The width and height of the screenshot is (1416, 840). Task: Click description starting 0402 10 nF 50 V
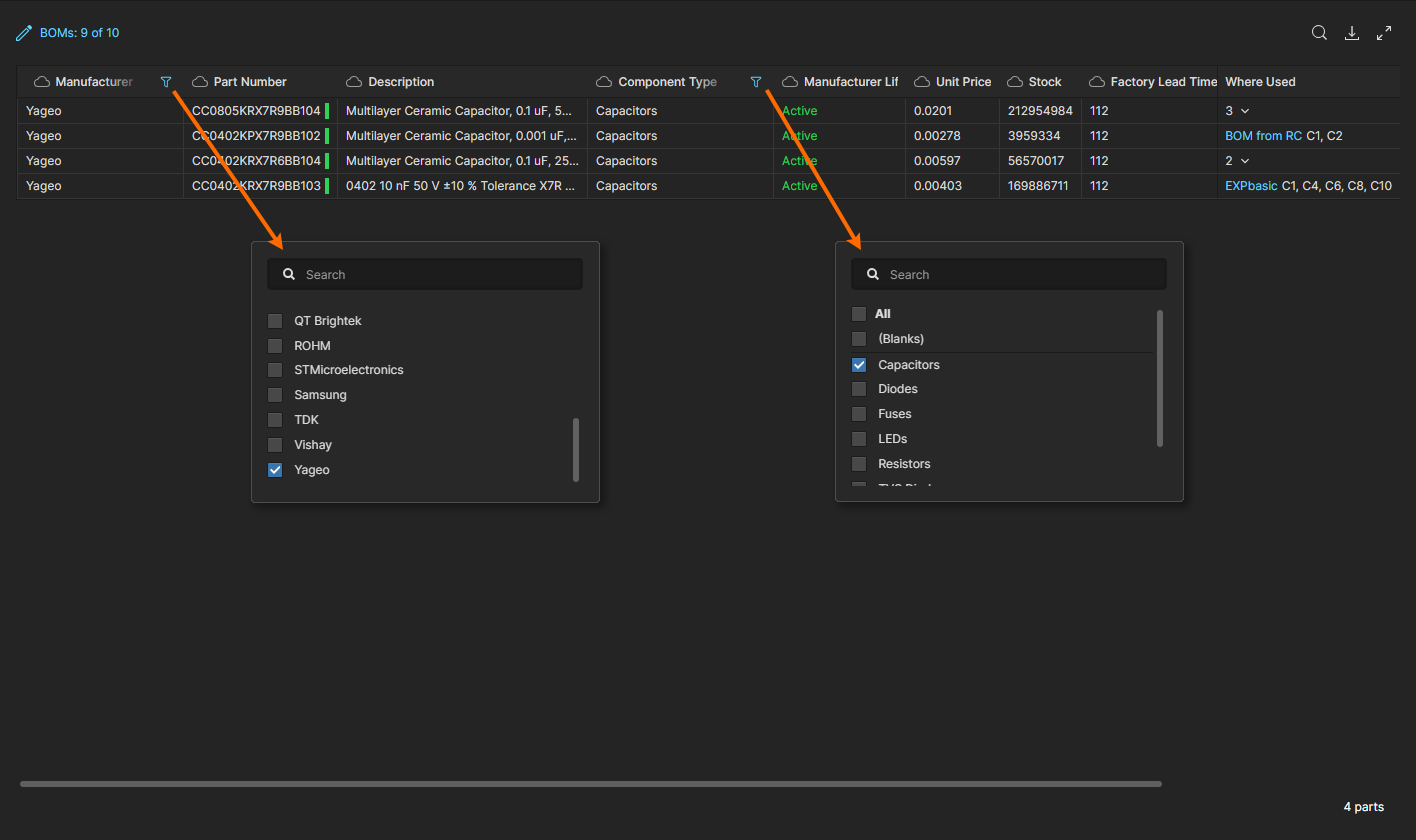pyautogui.click(x=462, y=186)
